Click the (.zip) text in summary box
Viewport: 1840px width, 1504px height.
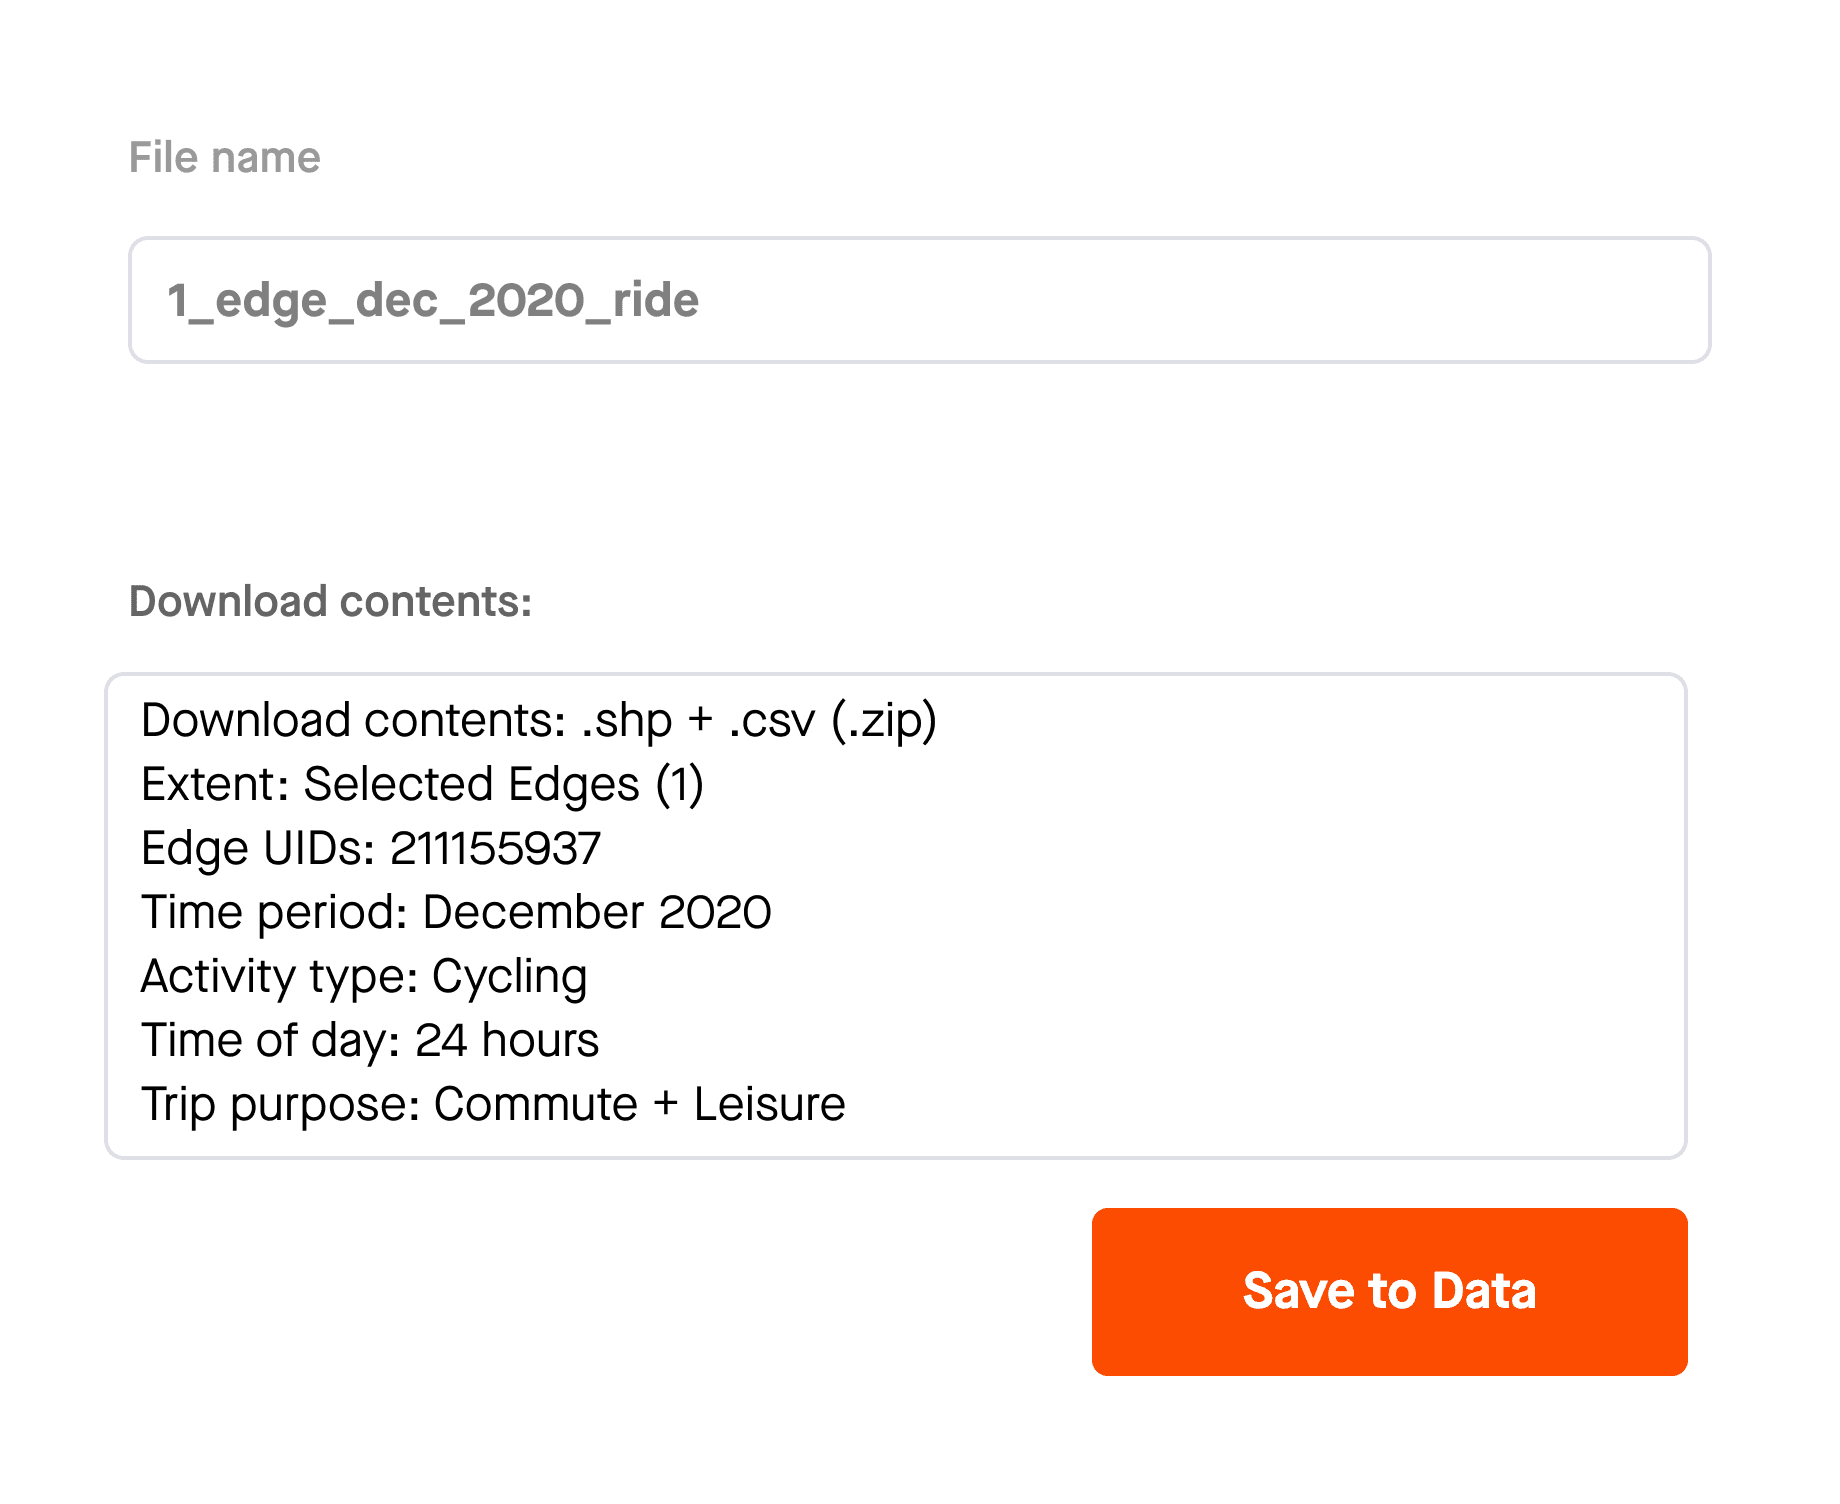(x=884, y=721)
